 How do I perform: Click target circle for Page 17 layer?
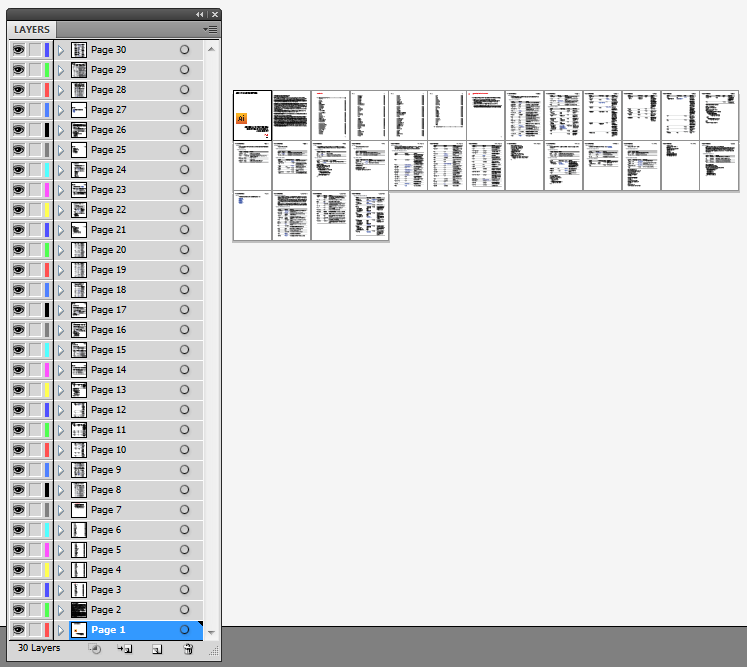[184, 310]
